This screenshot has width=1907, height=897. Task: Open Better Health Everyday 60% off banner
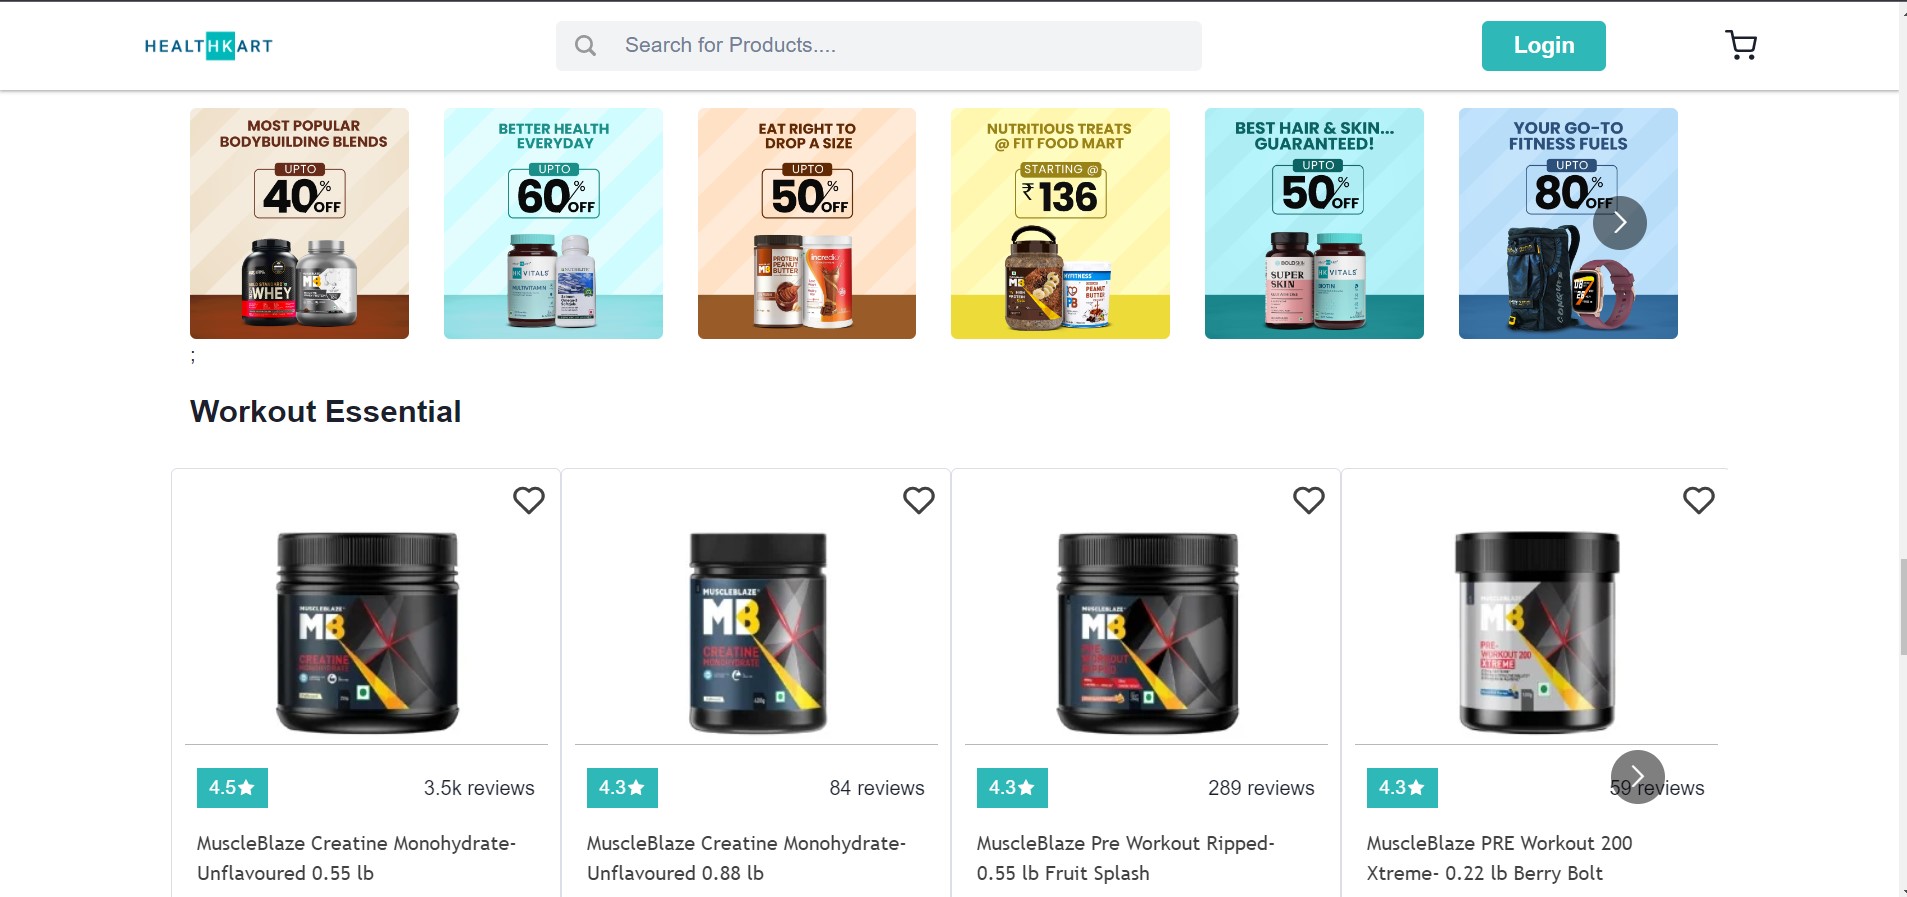pyautogui.click(x=553, y=223)
